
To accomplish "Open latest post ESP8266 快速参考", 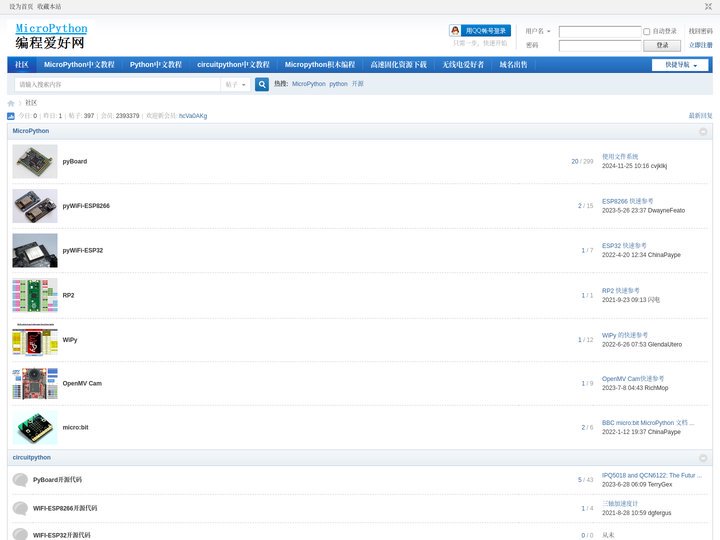I will [628, 201].
